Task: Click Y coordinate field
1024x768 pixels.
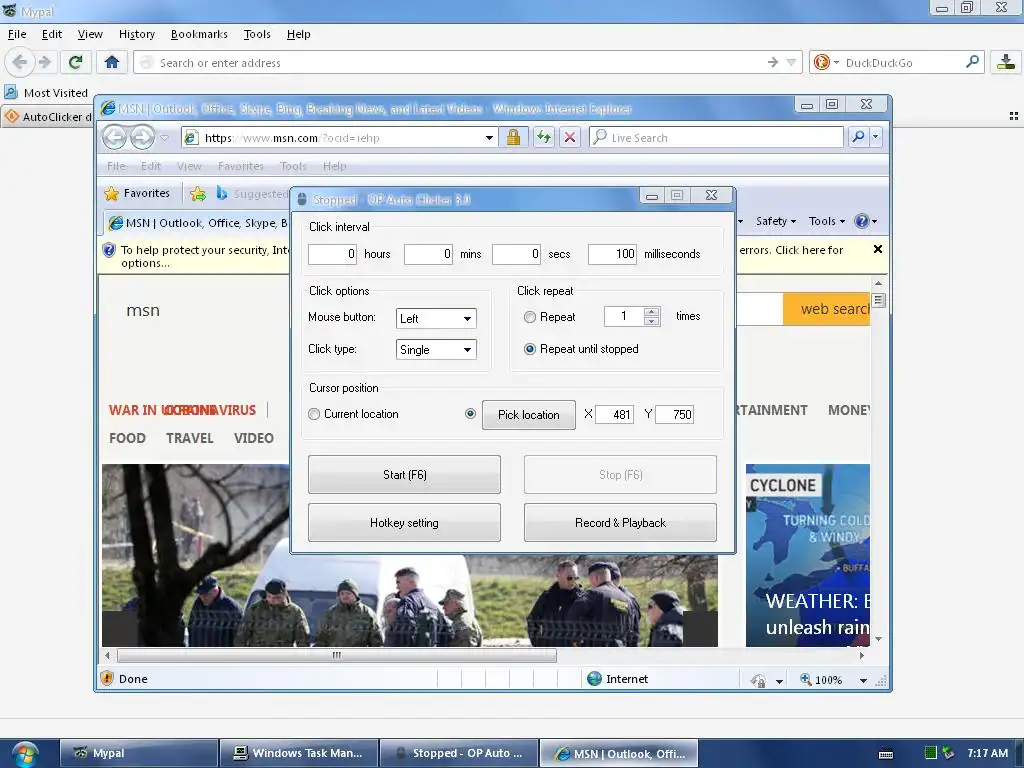Action: 675,414
